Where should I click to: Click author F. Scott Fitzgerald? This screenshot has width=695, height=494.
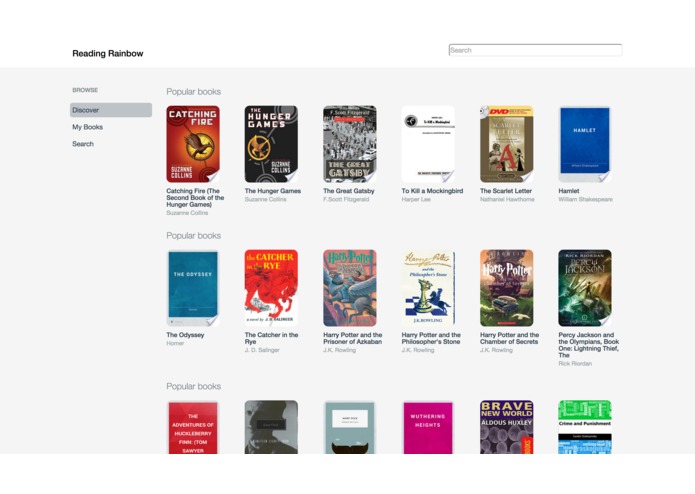coord(346,199)
